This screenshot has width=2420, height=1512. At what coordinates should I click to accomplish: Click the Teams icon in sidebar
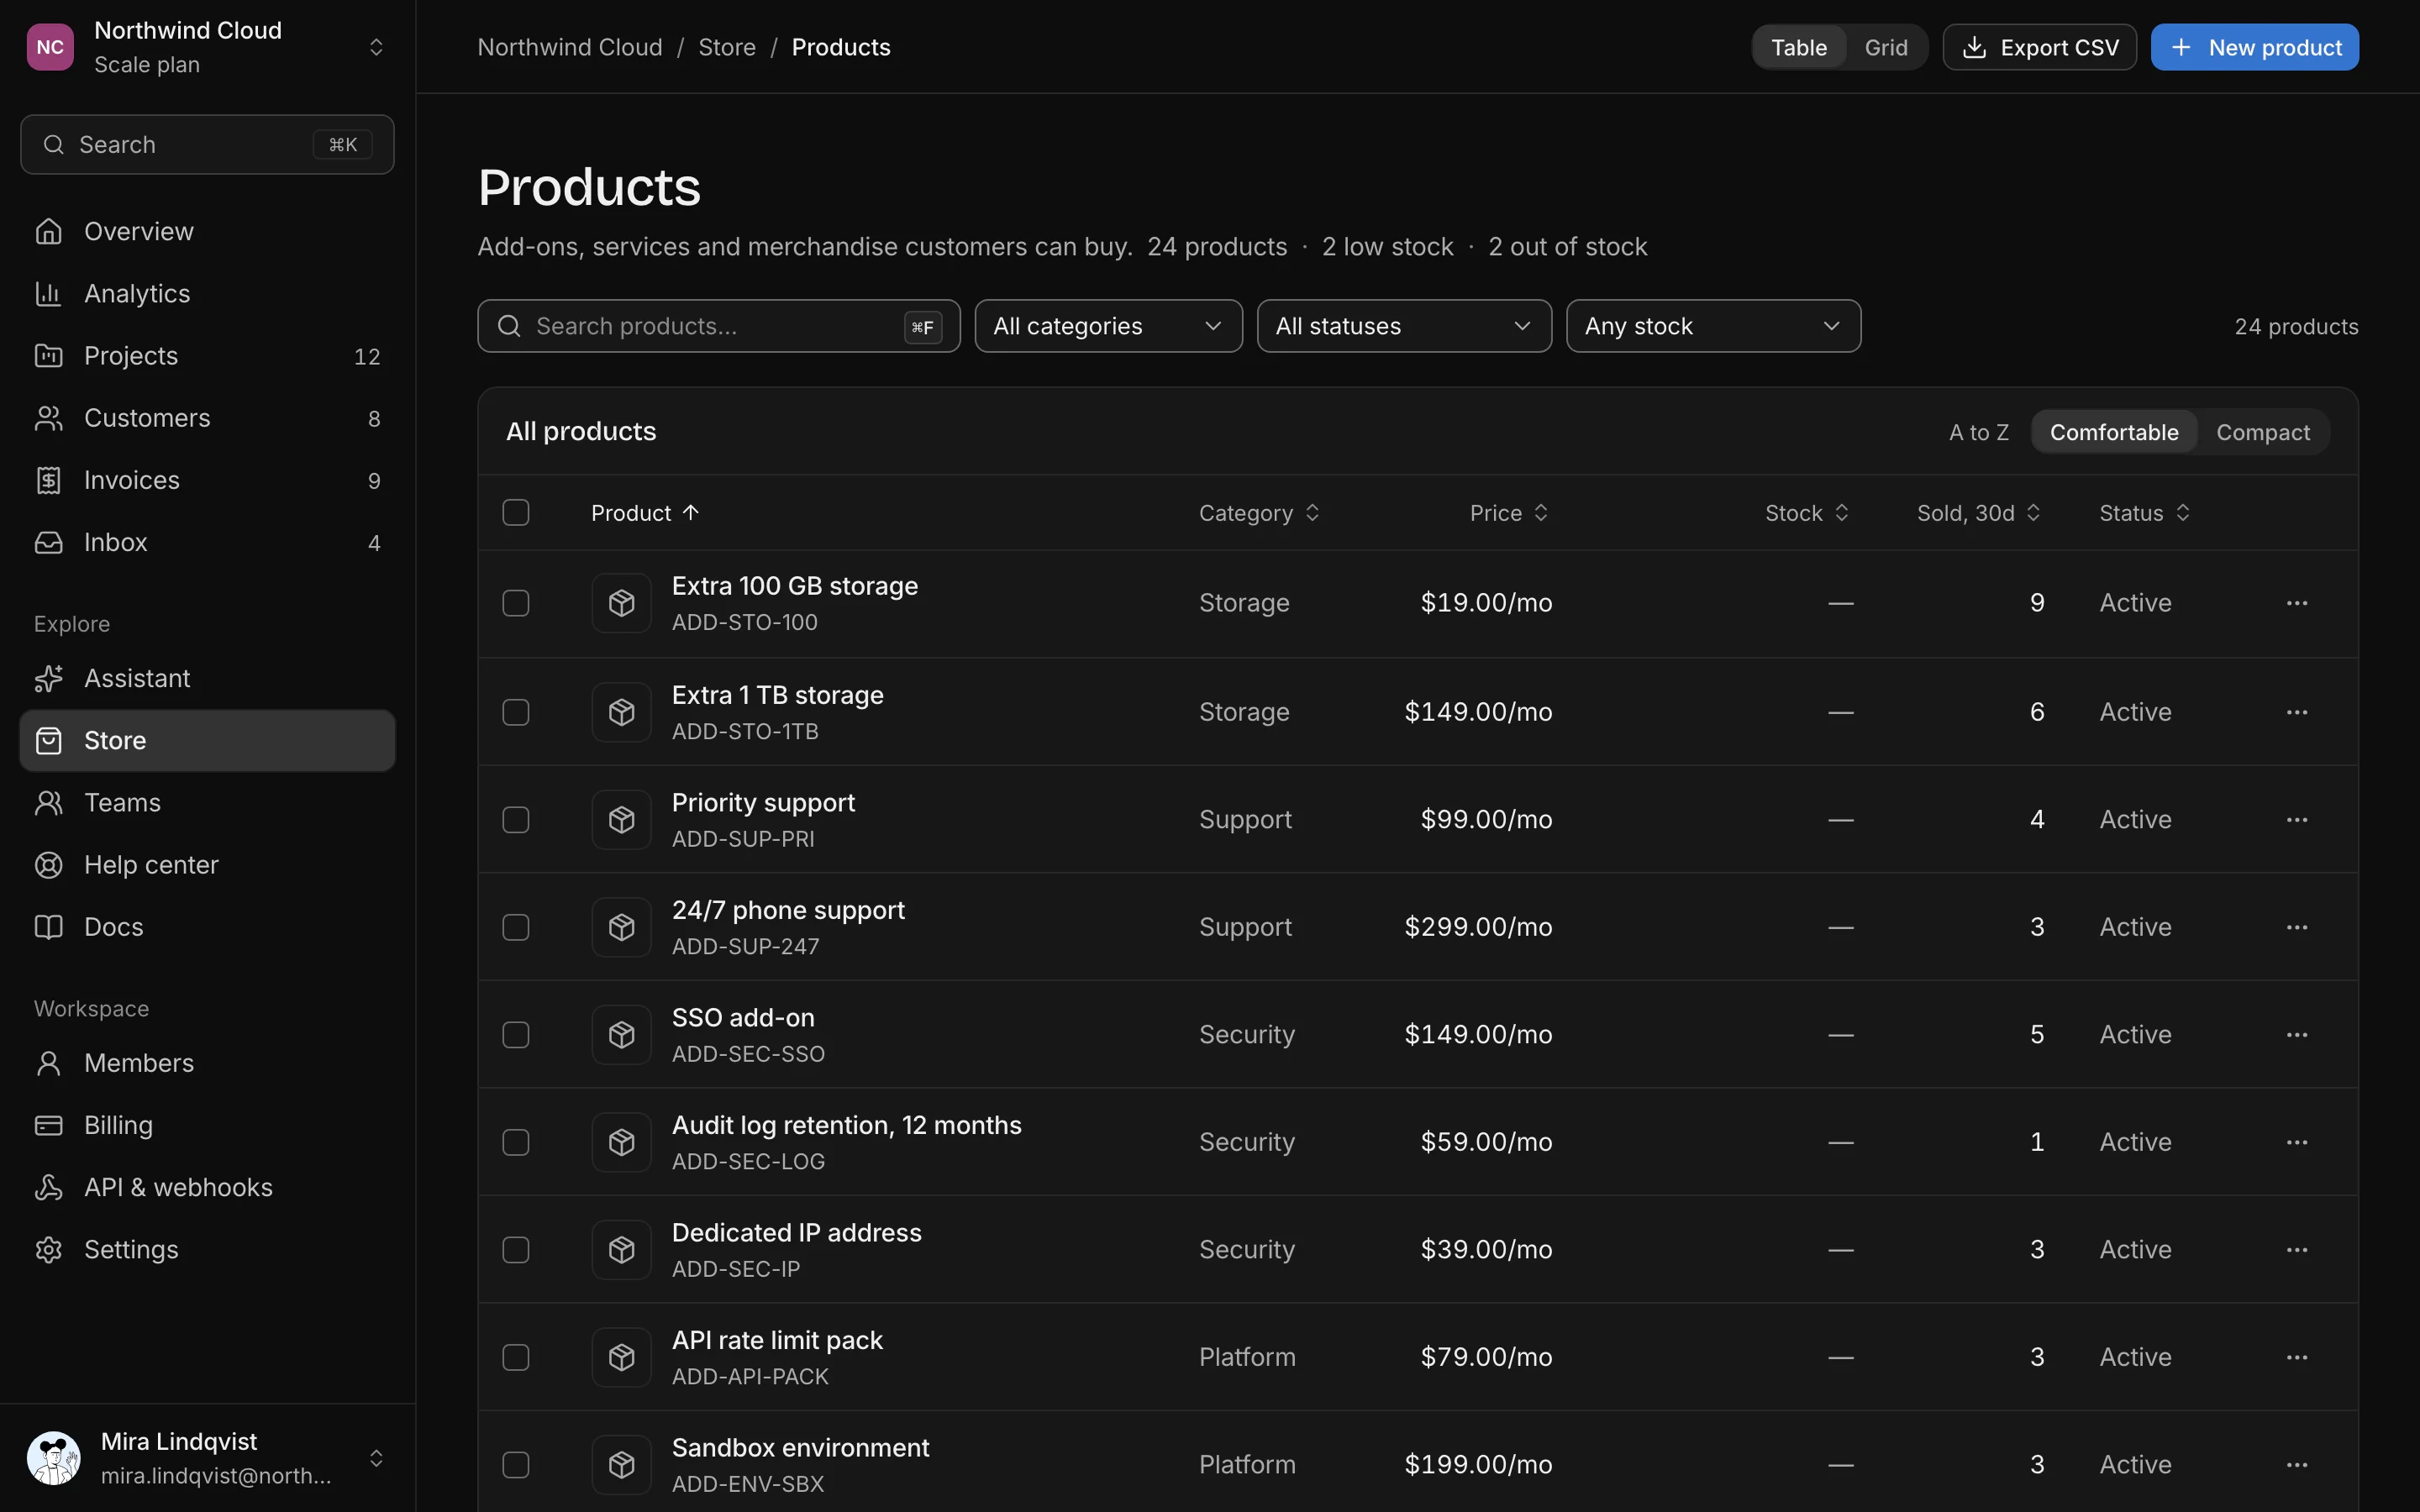48,802
